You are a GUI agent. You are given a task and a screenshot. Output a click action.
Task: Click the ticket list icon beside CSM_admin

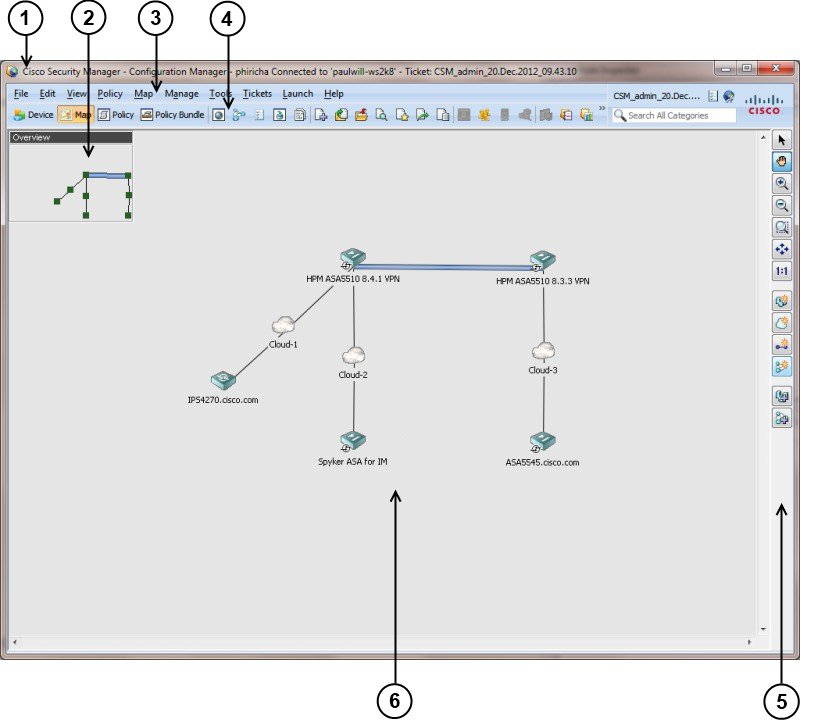713,96
